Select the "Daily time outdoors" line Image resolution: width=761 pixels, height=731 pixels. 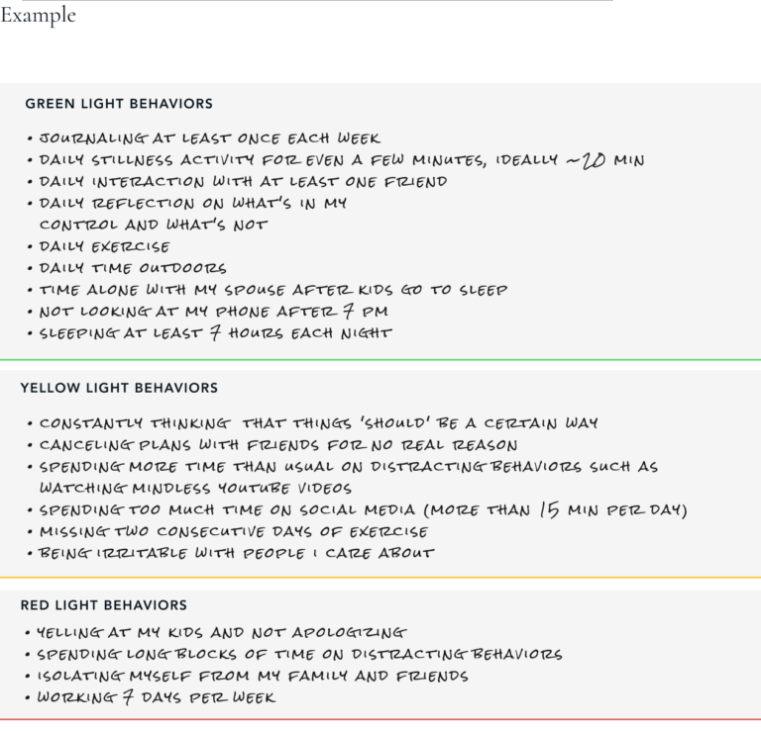click(x=132, y=268)
